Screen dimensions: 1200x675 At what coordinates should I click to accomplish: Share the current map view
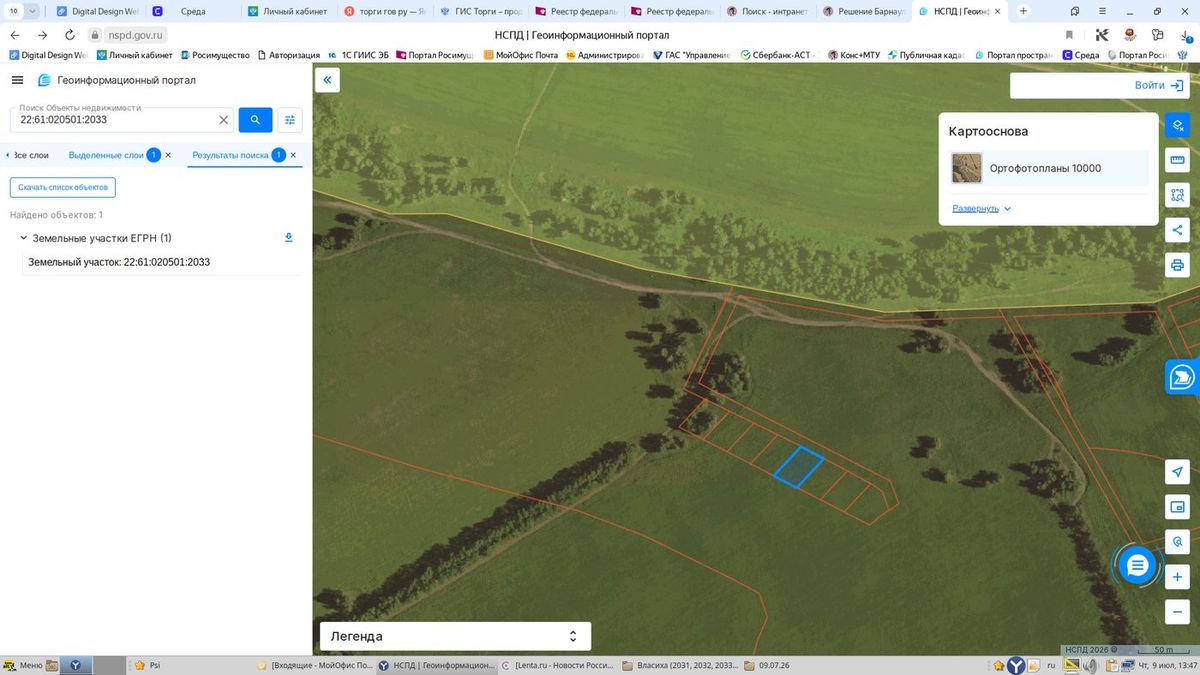click(x=1178, y=230)
